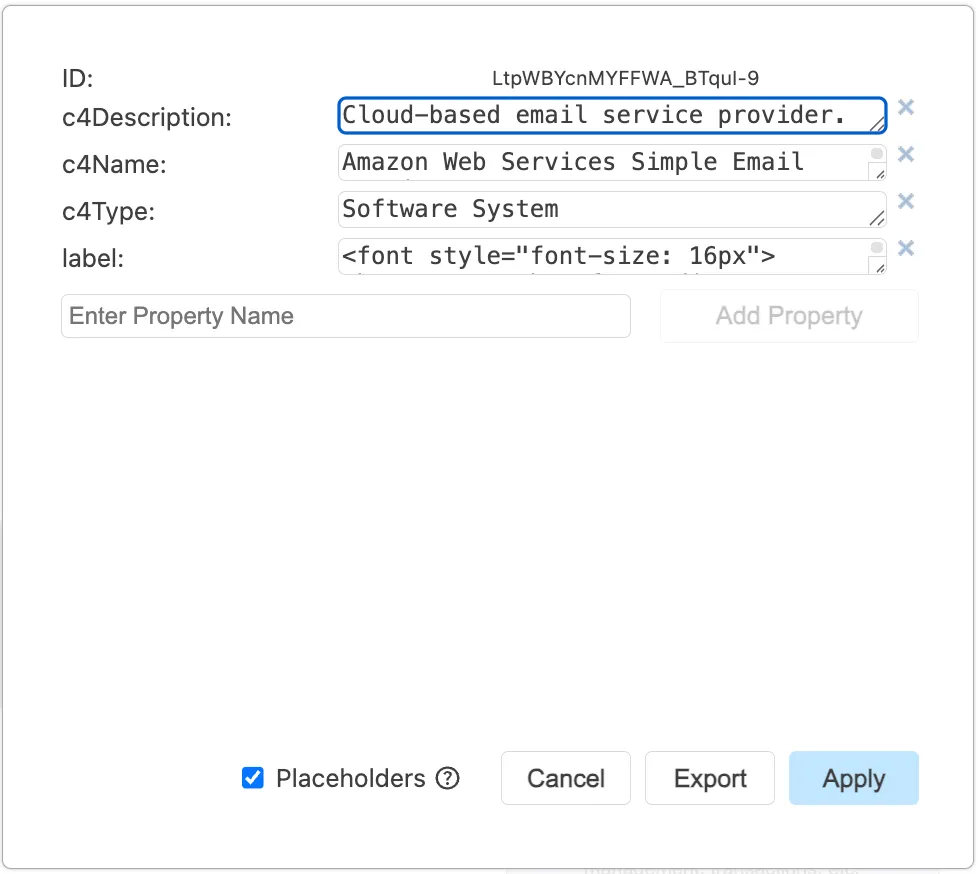This screenshot has width=978, height=874.
Task: Click the Add Property button
Action: click(788, 316)
